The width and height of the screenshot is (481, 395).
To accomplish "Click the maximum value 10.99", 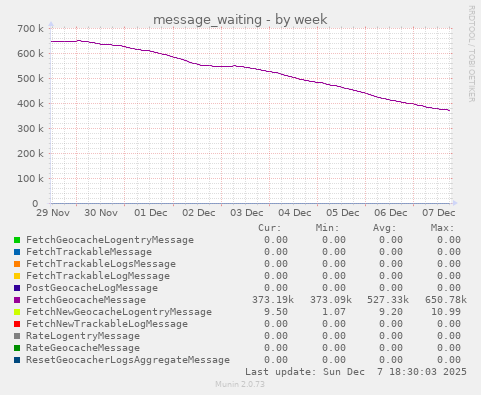I will (x=446, y=312).
